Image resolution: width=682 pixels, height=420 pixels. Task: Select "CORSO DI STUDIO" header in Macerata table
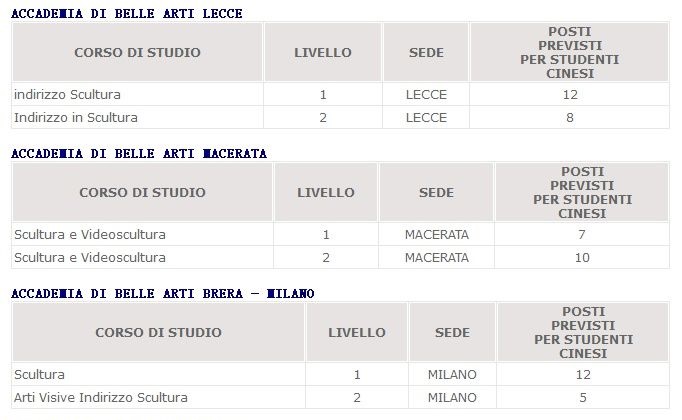point(142,192)
